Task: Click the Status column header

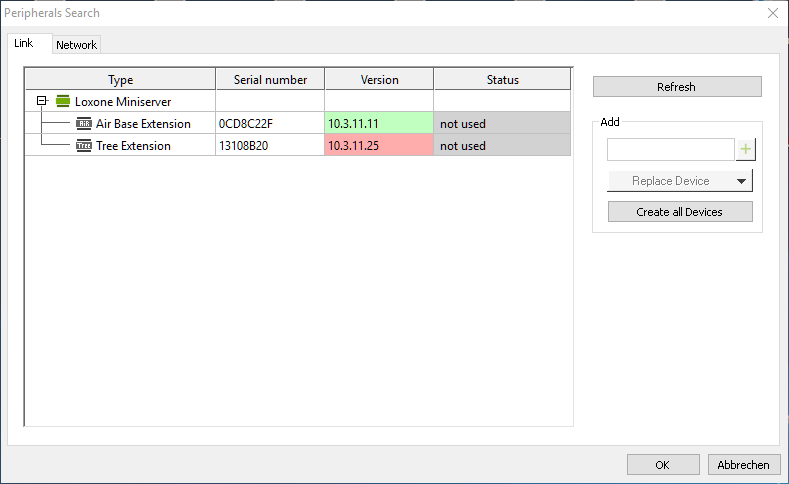Action: [x=503, y=79]
